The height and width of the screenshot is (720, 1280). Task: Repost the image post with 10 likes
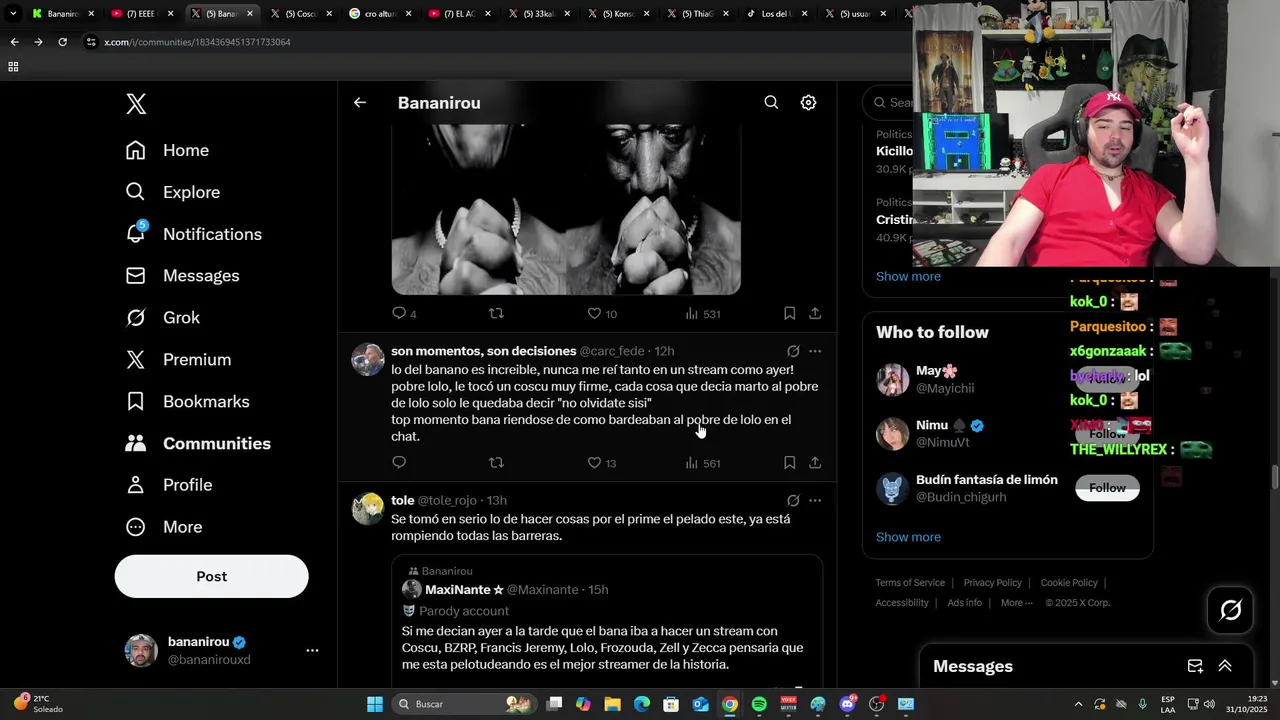tap(496, 313)
